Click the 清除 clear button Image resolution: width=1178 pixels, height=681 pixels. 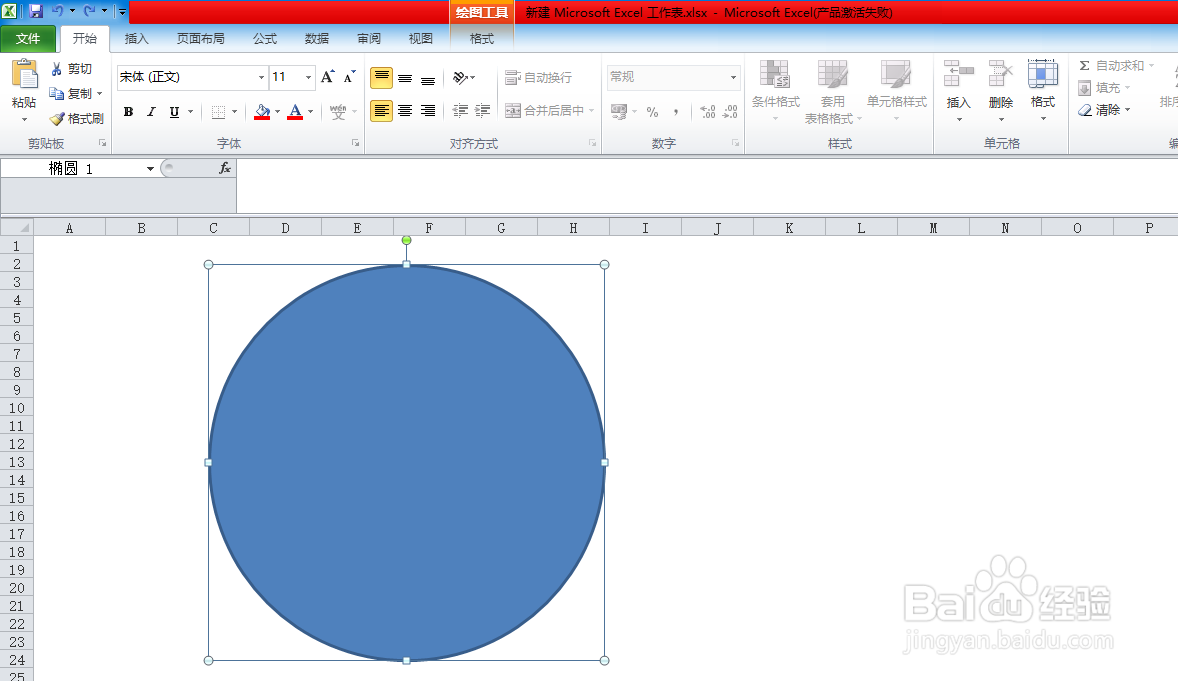click(x=1104, y=110)
